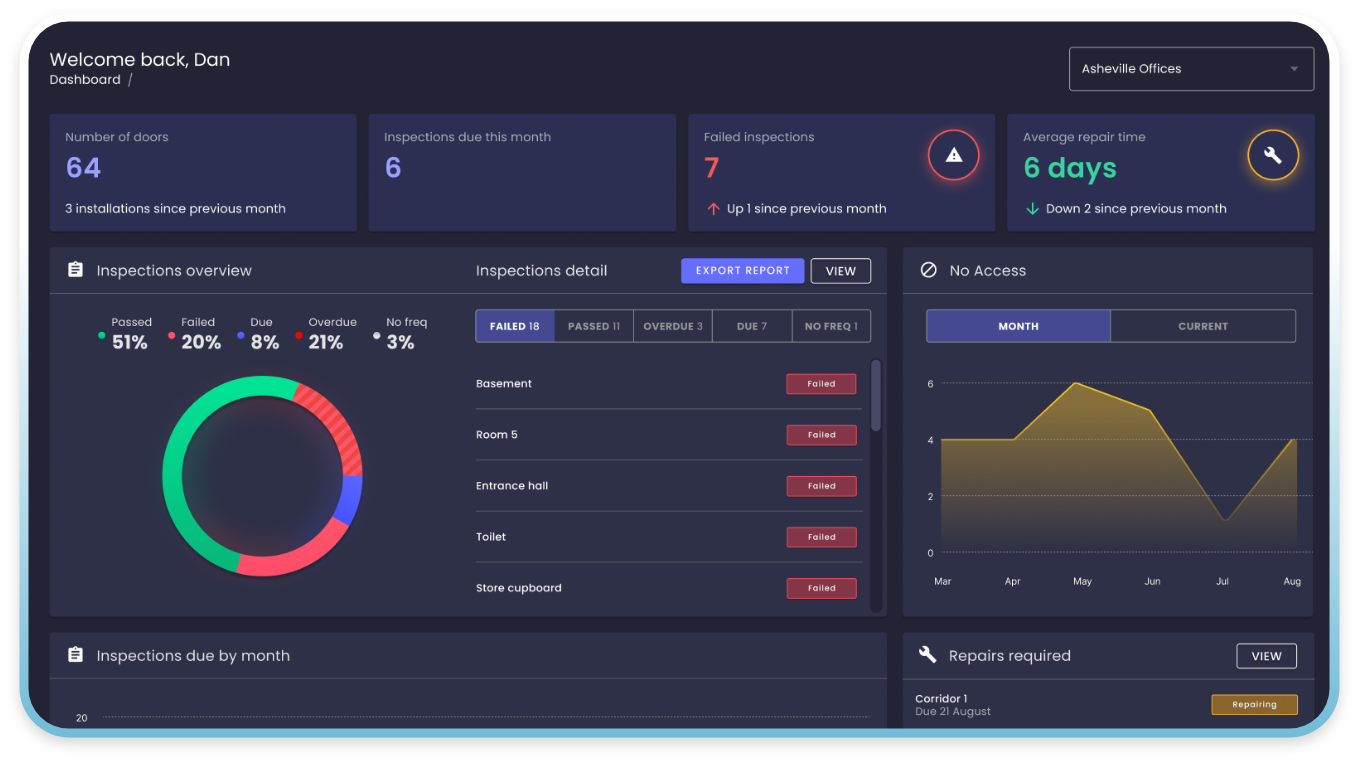Screen dimensions: 1359x763
Task: Click the inspections detail list scrollbar
Action: 876,396
